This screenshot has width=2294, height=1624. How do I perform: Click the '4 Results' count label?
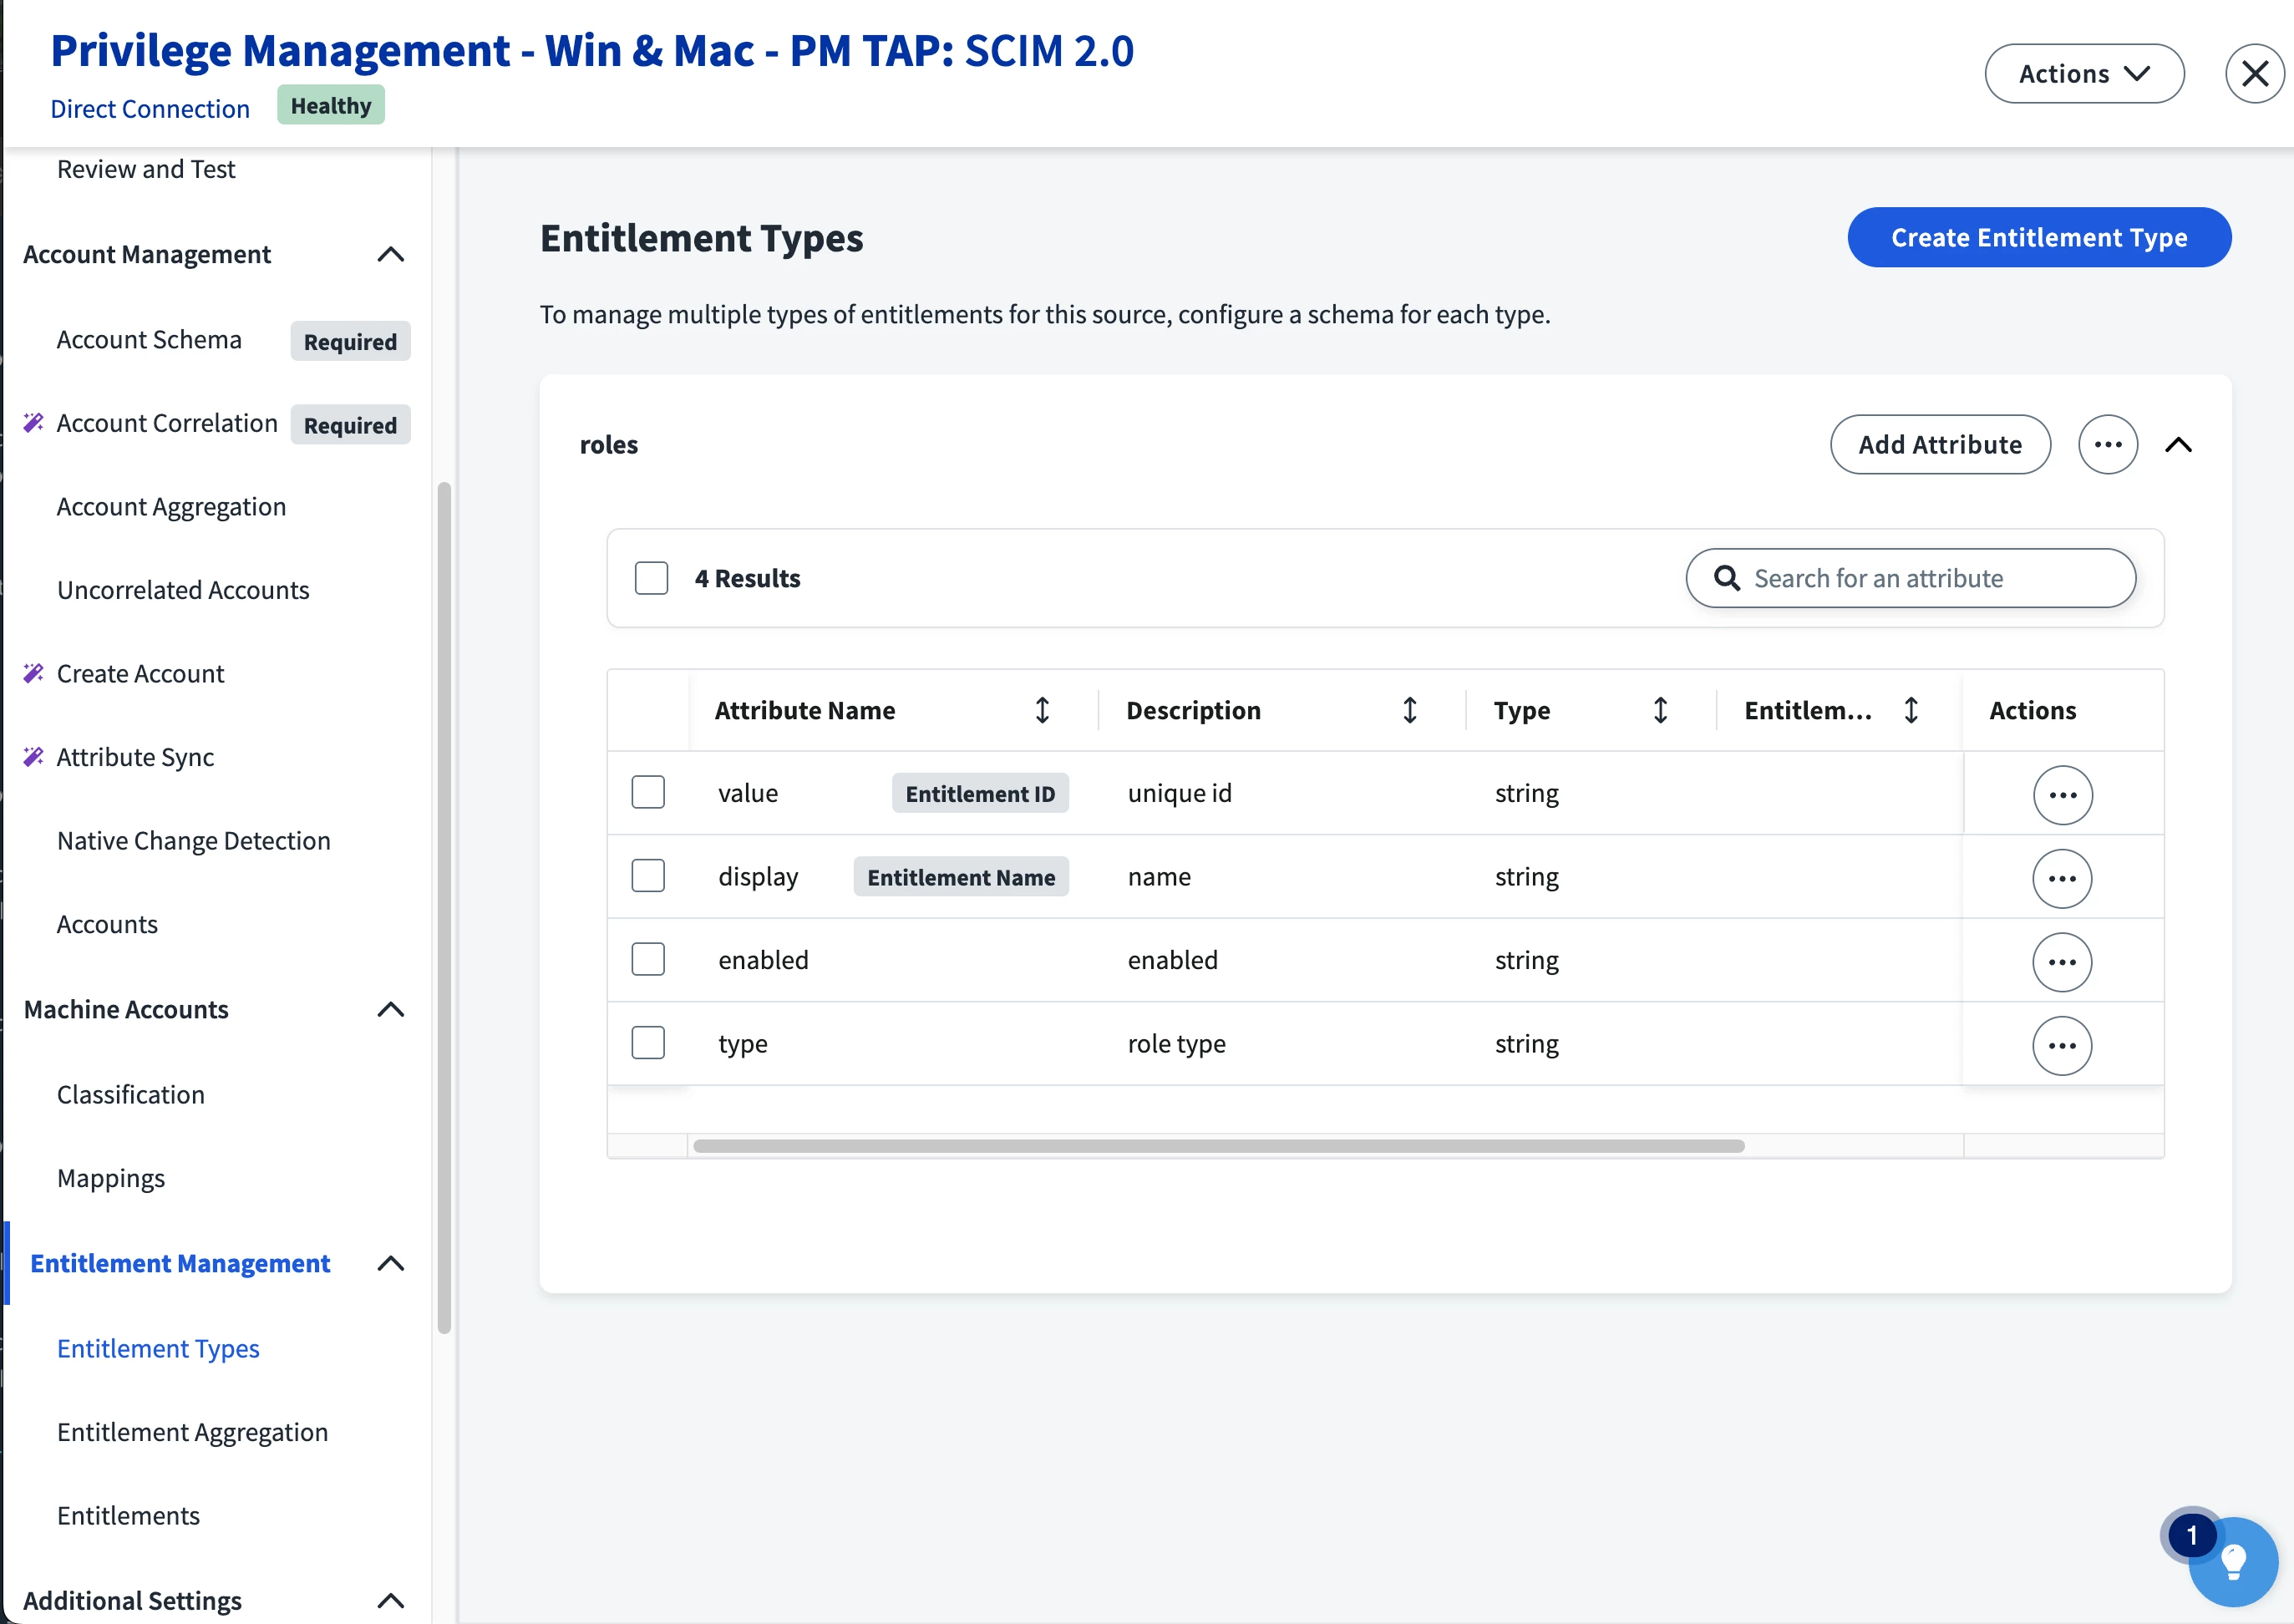(748, 579)
